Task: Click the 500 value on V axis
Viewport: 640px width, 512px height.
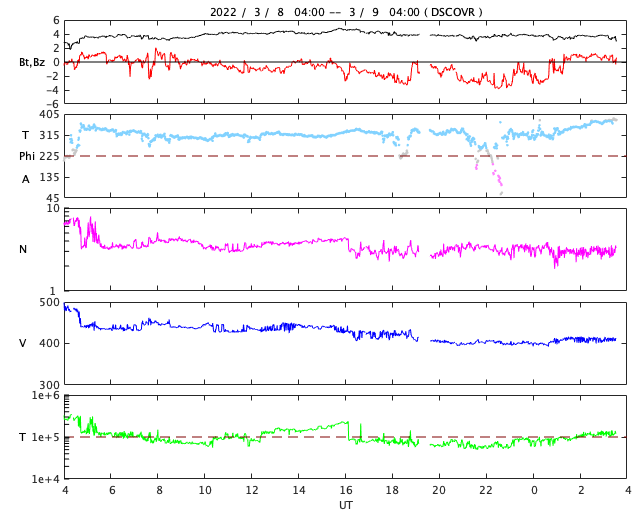Action: point(49,303)
